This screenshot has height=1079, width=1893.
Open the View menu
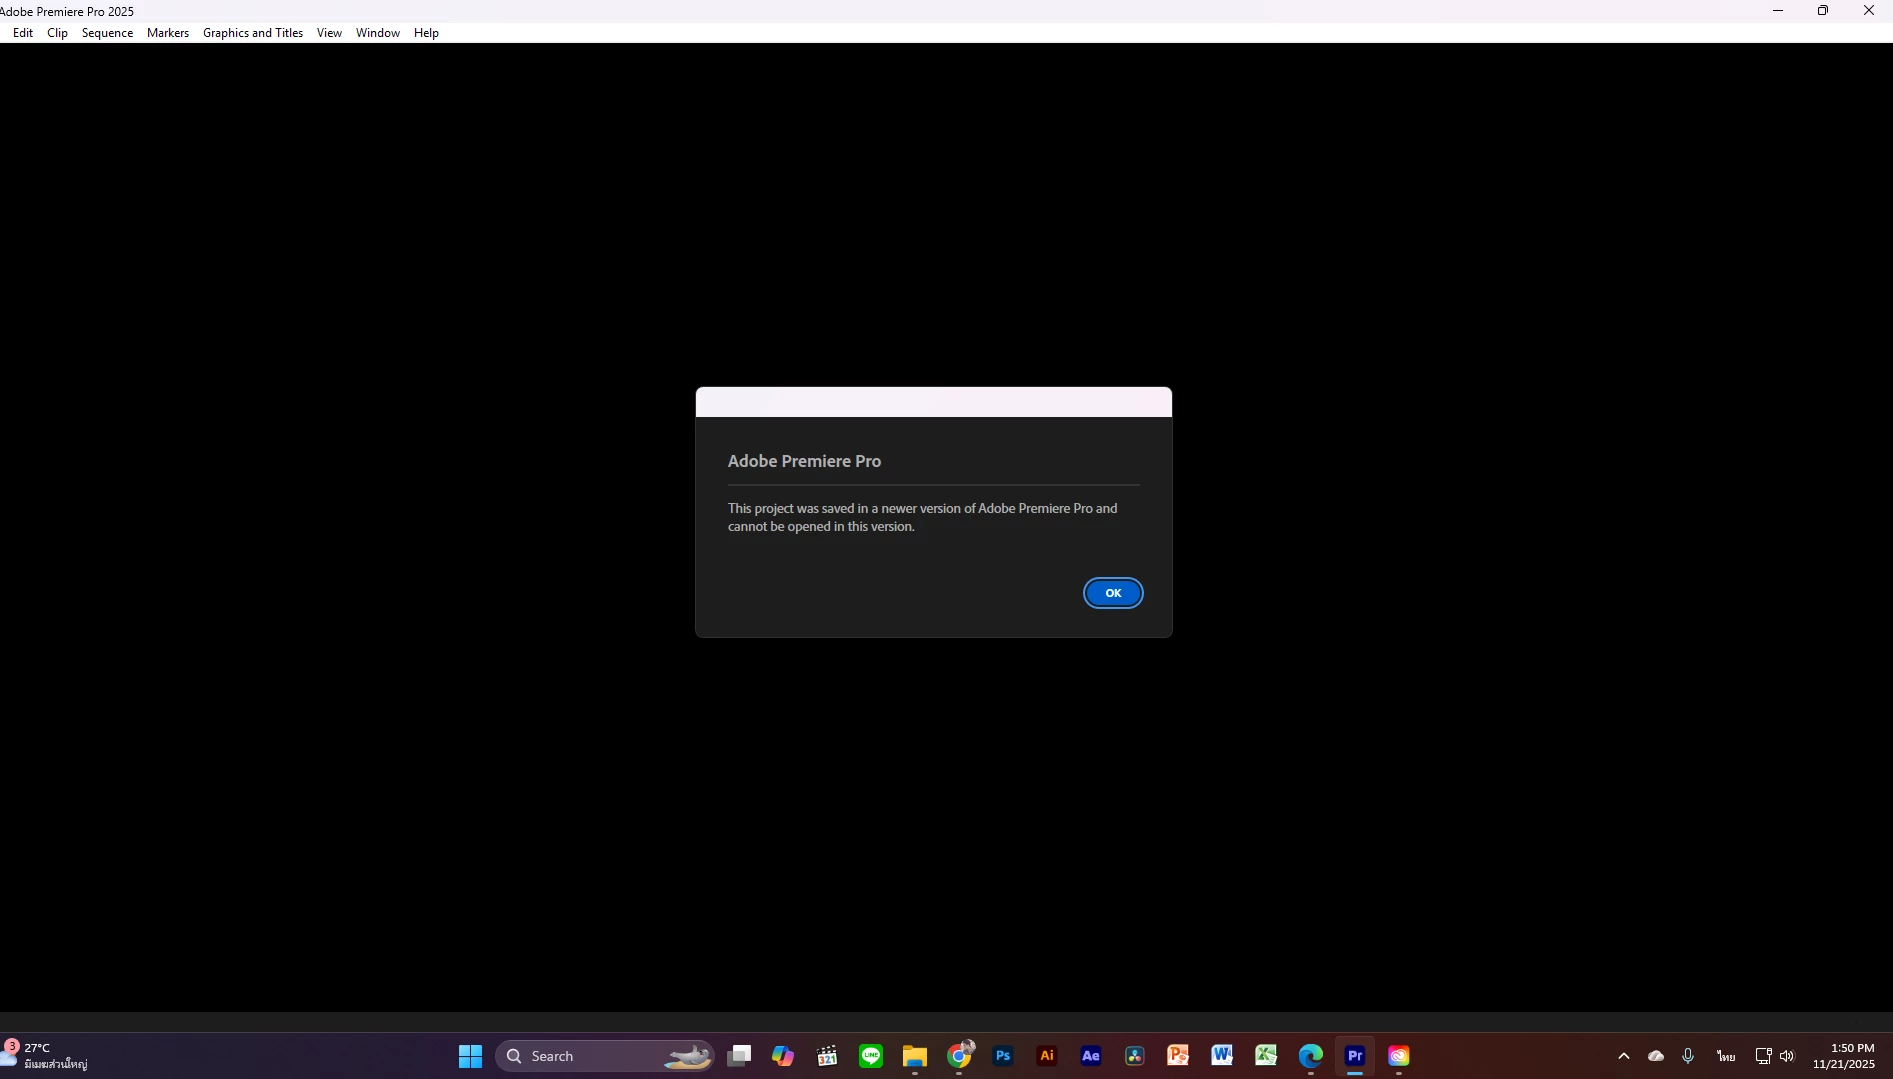point(329,33)
